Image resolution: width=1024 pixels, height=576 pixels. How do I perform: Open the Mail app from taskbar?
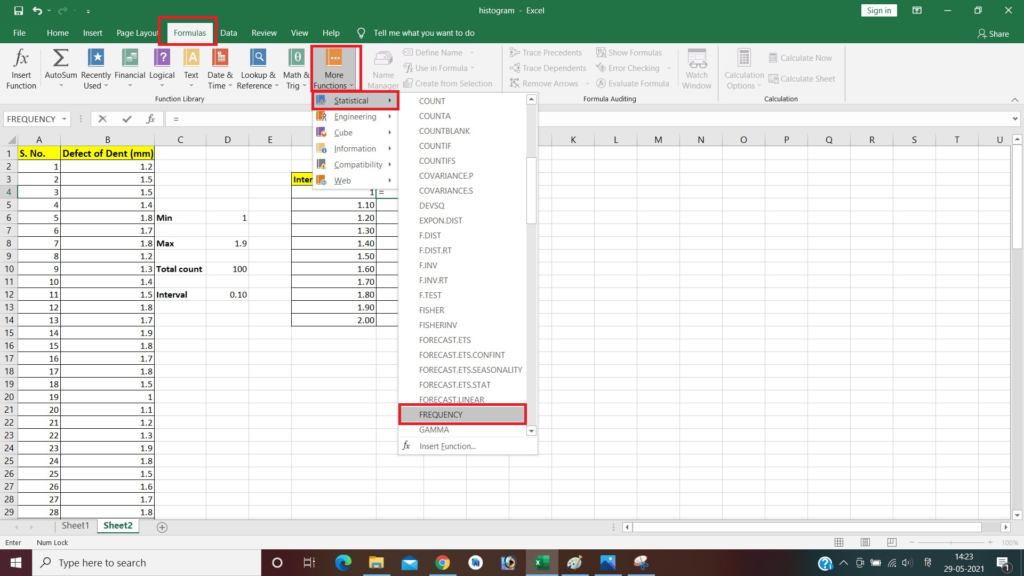[x=409, y=562]
